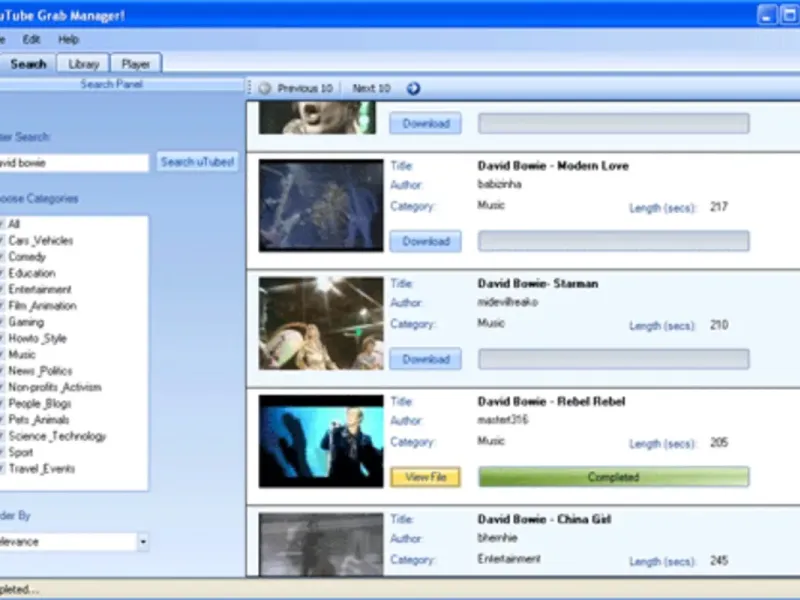Open the Edit menu
This screenshot has width=800, height=600.
pyautogui.click(x=31, y=39)
